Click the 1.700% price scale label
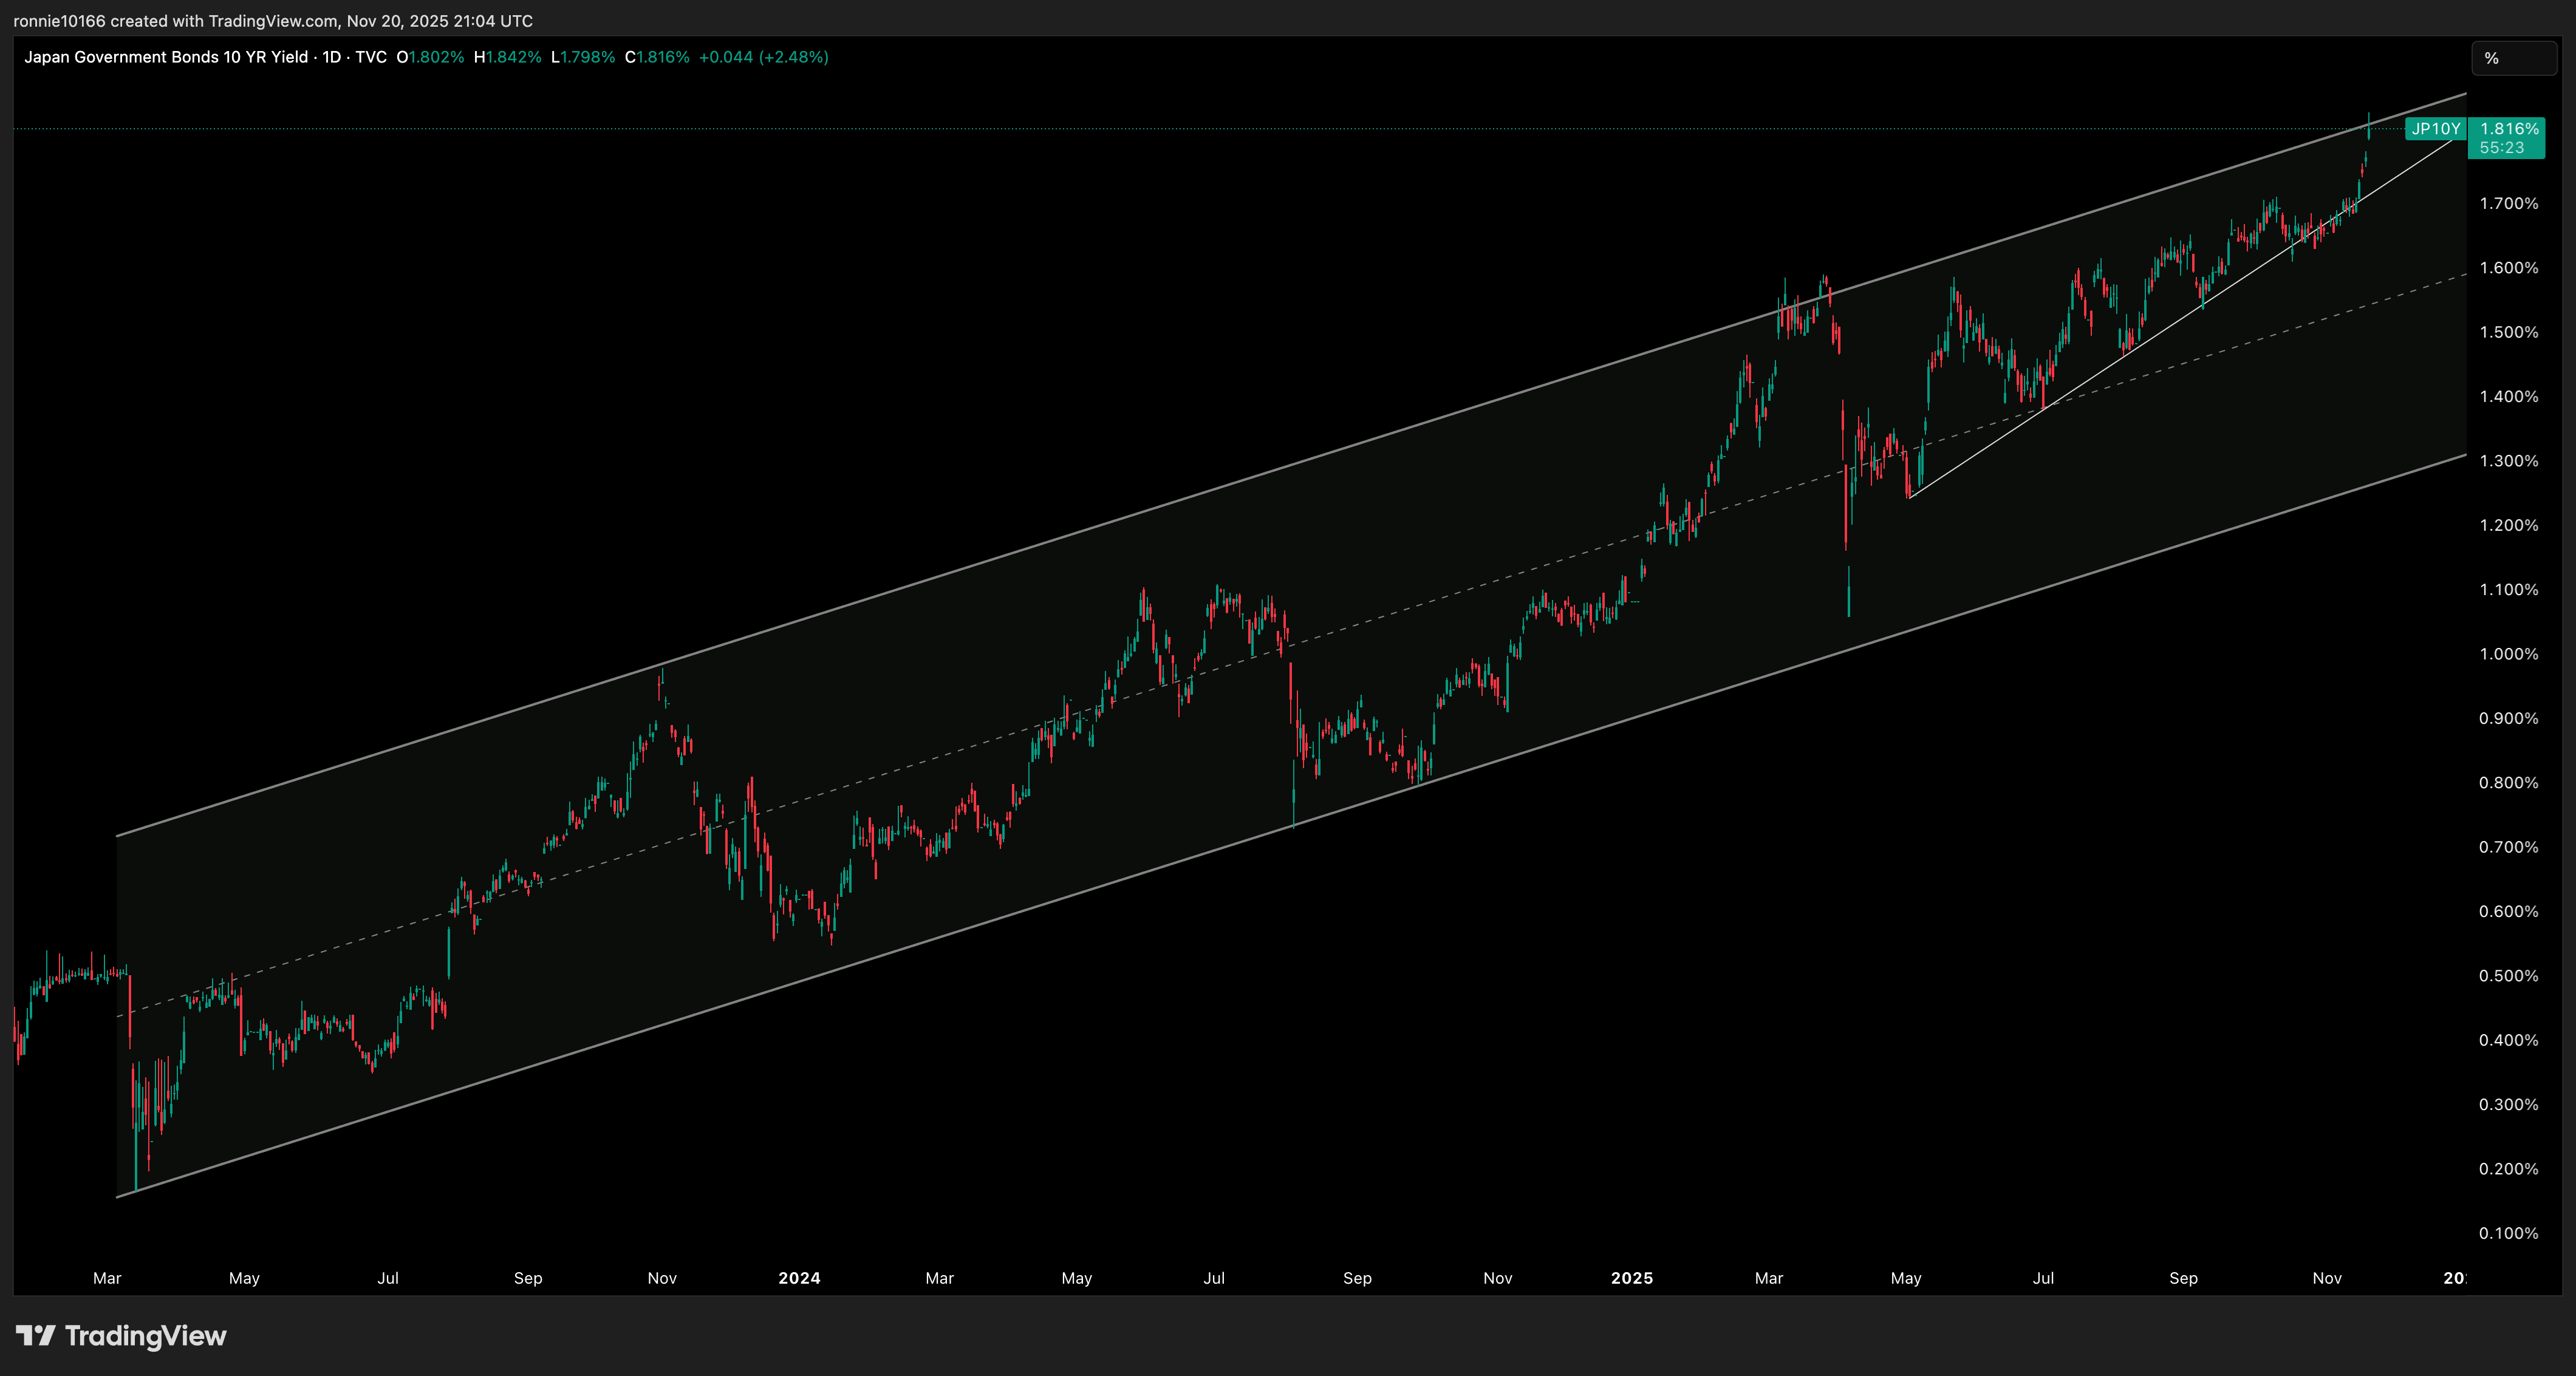The image size is (2576, 1376). tap(2510, 203)
